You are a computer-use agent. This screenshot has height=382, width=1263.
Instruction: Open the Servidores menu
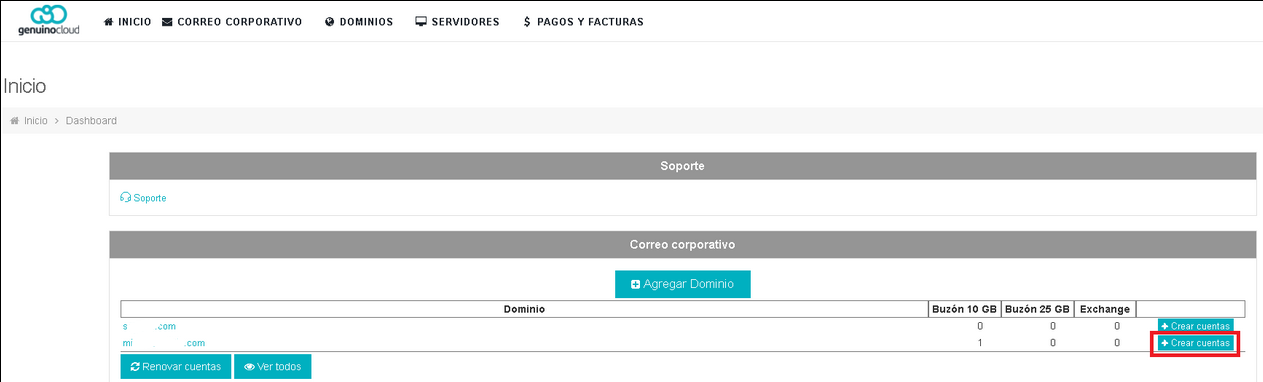(x=457, y=22)
